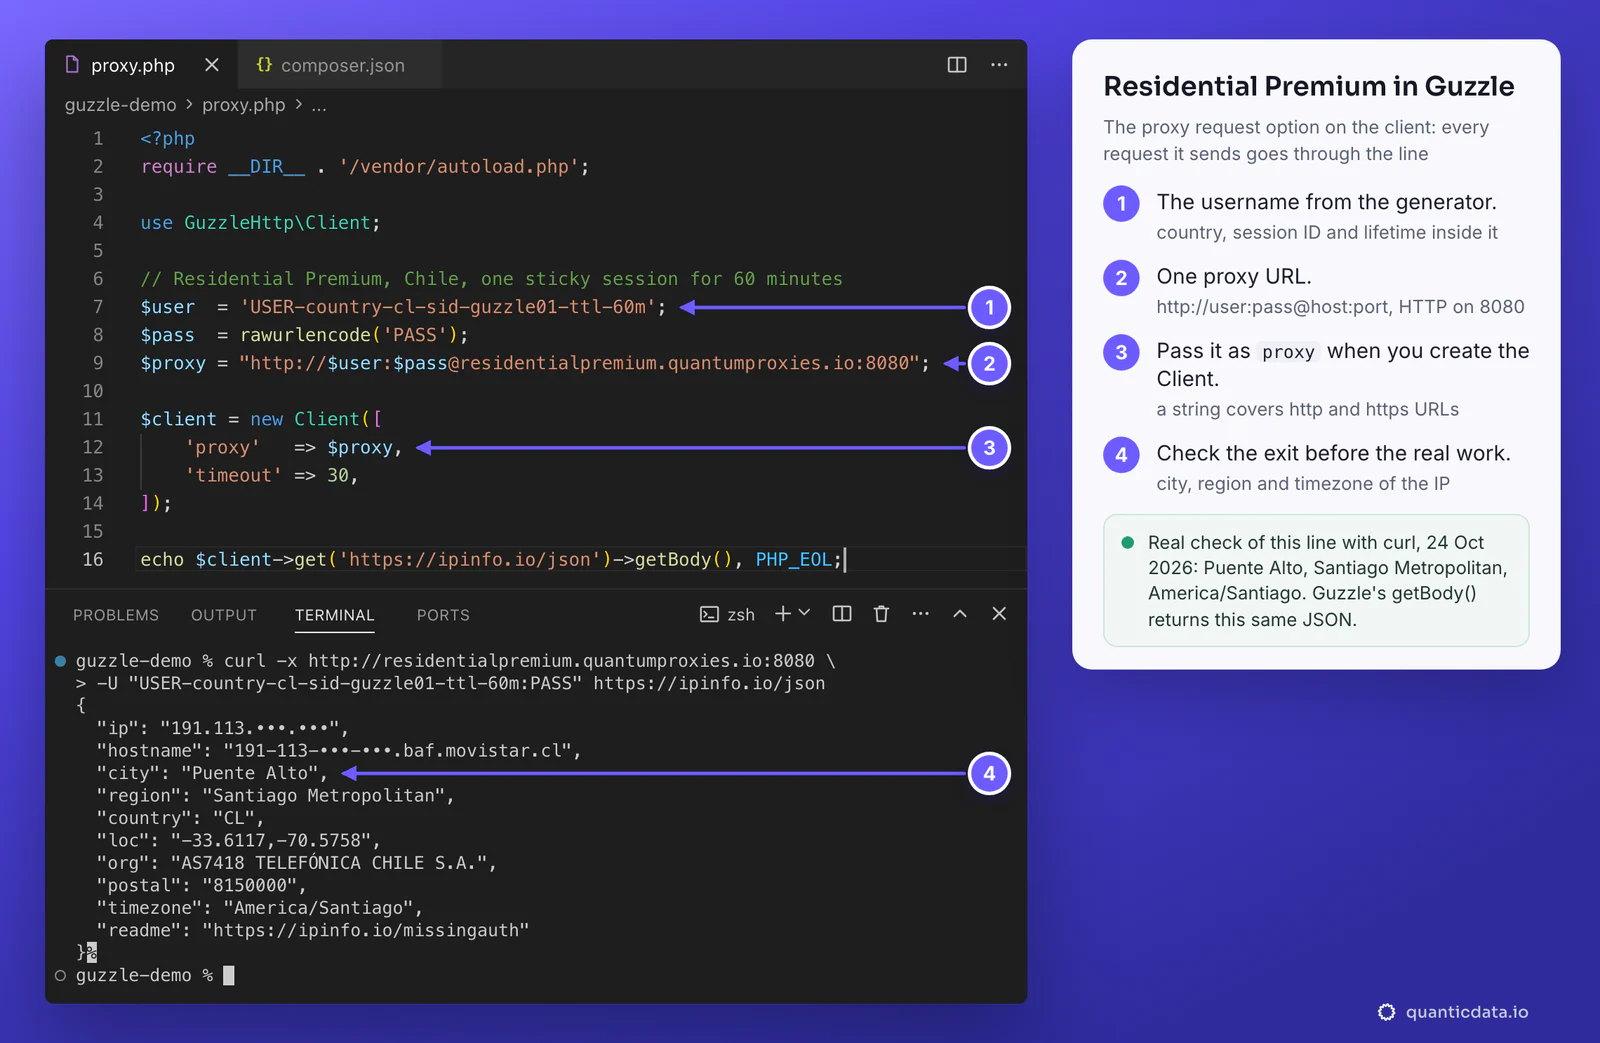
Task: Click line number 9 in the gutter
Action: 98,363
